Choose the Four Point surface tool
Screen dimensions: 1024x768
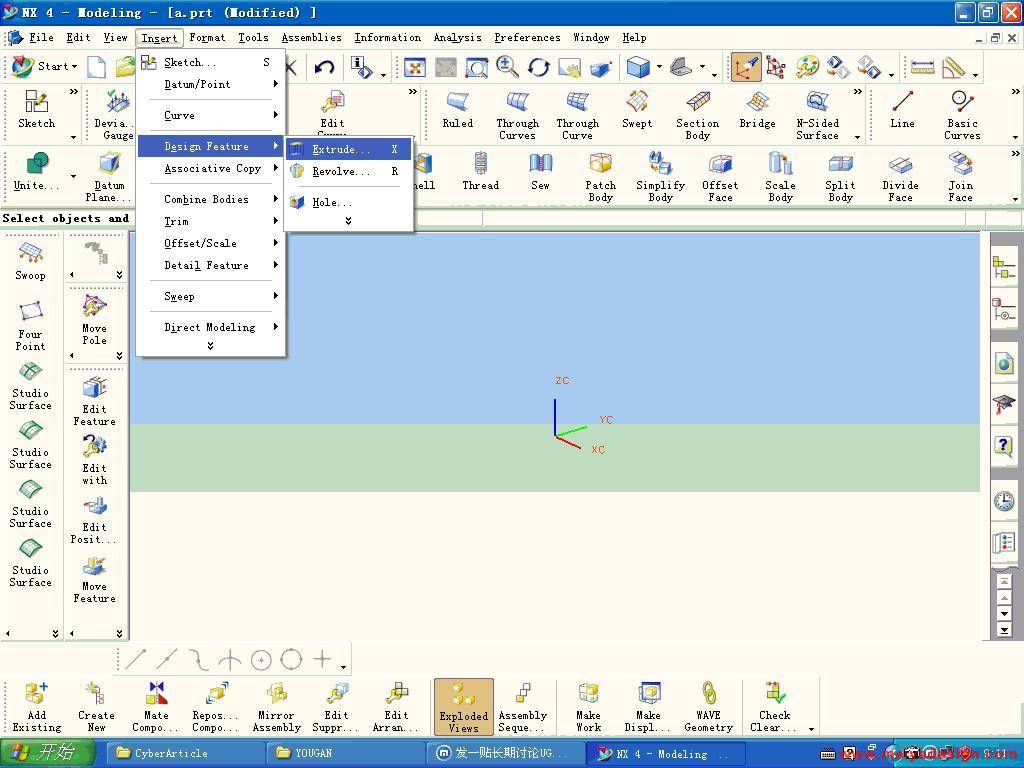[31, 327]
